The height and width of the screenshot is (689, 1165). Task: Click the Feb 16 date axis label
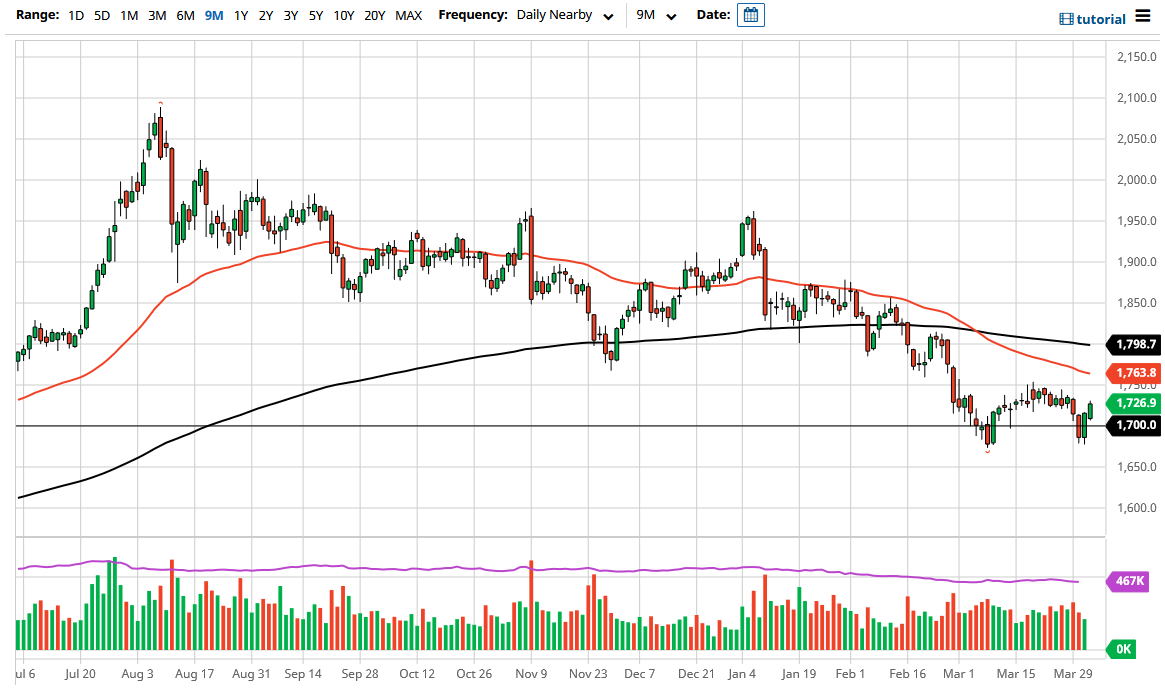click(x=908, y=673)
